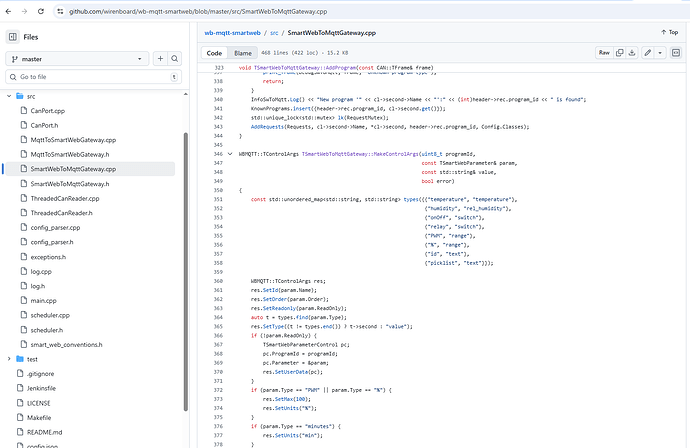Open config_parser.cpp in the tree
The height and width of the screenshot is (448, 690).
55,228
